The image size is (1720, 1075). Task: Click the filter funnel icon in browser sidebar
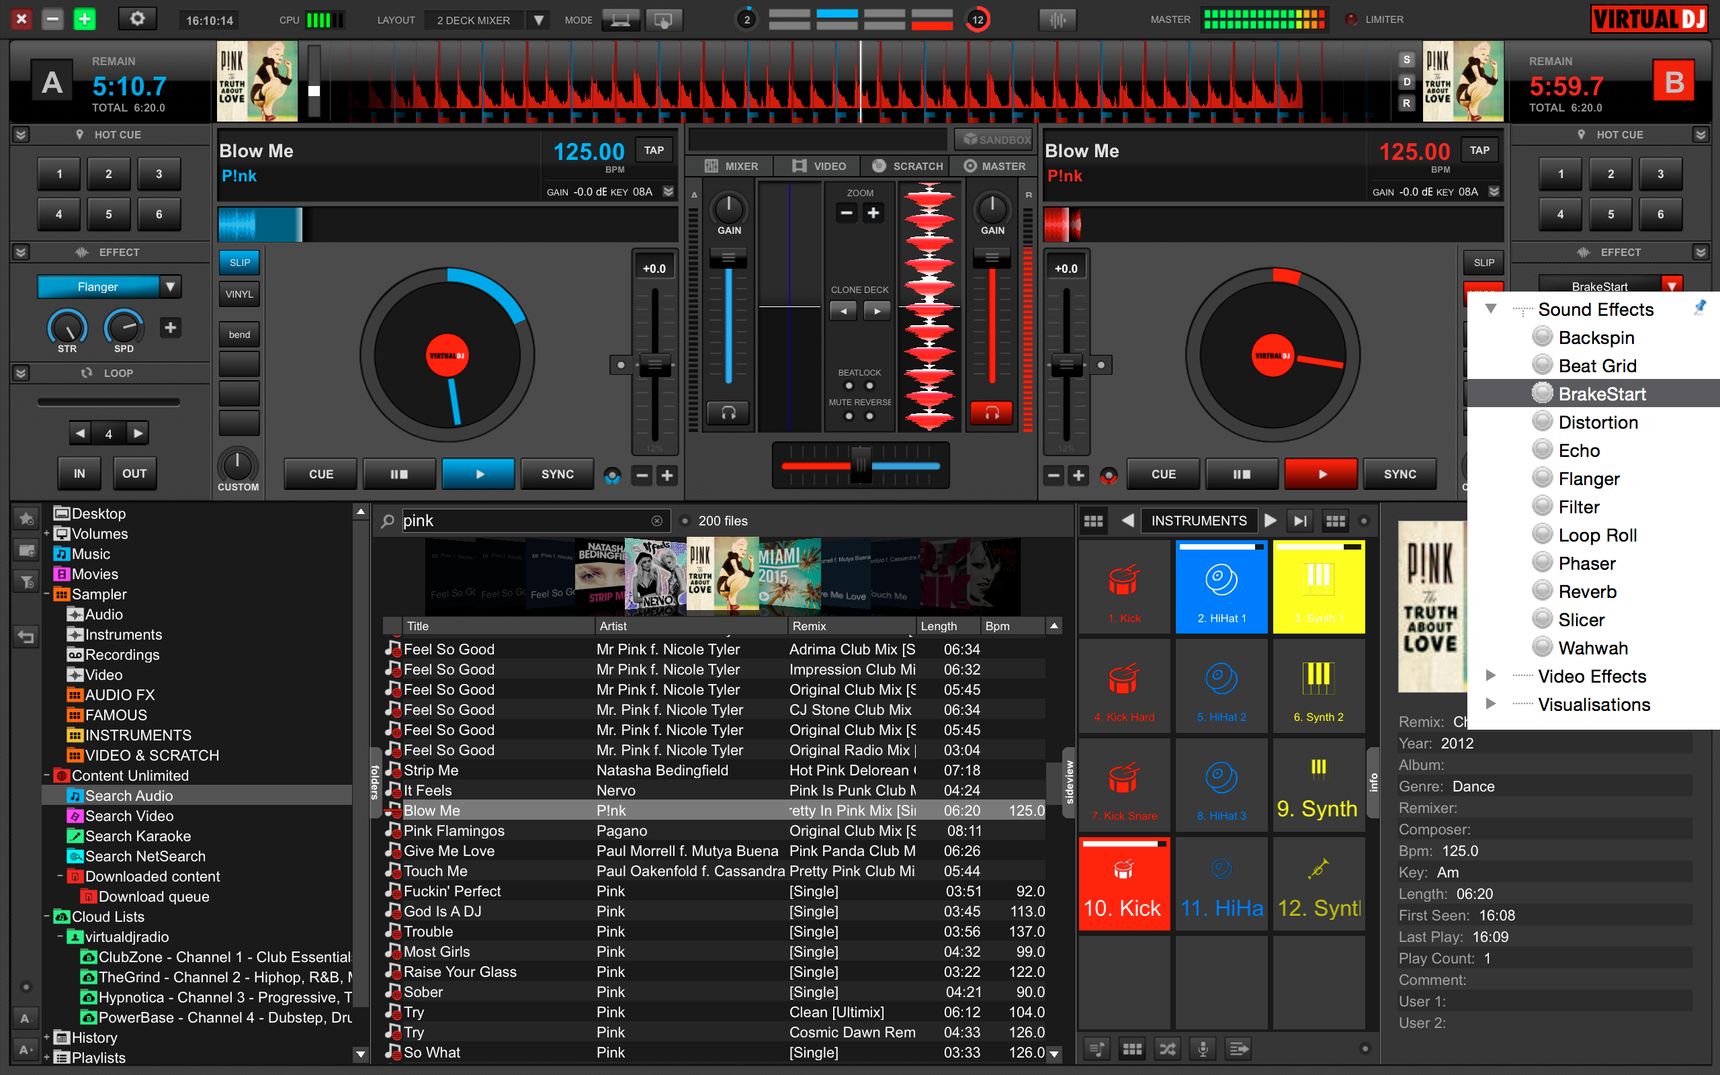tap(27, 582)
